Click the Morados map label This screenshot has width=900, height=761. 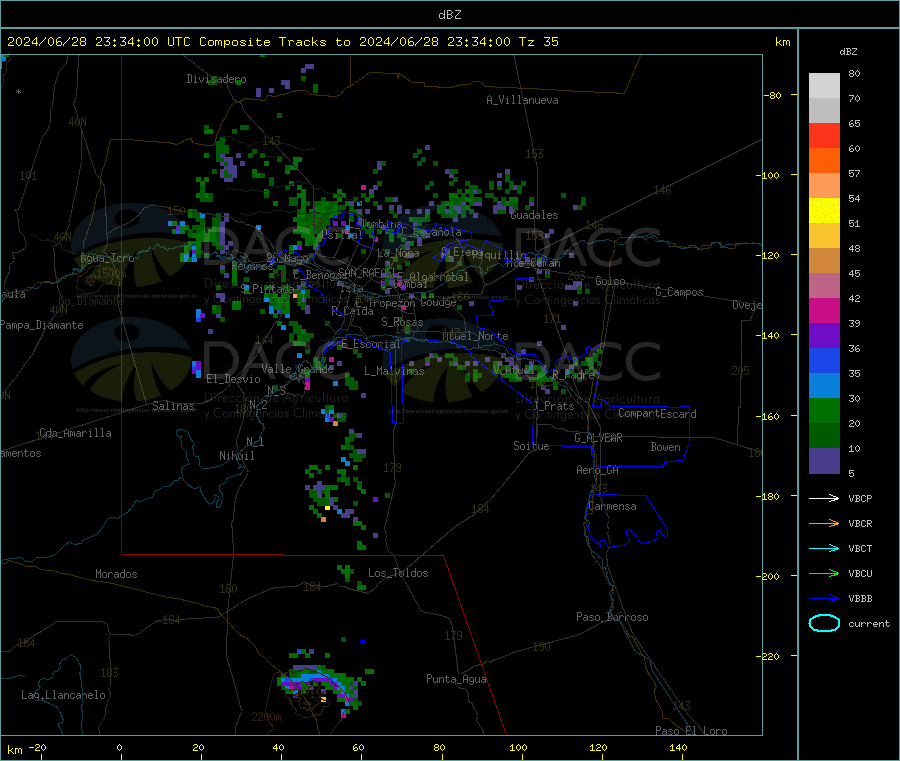coord(116,574)
